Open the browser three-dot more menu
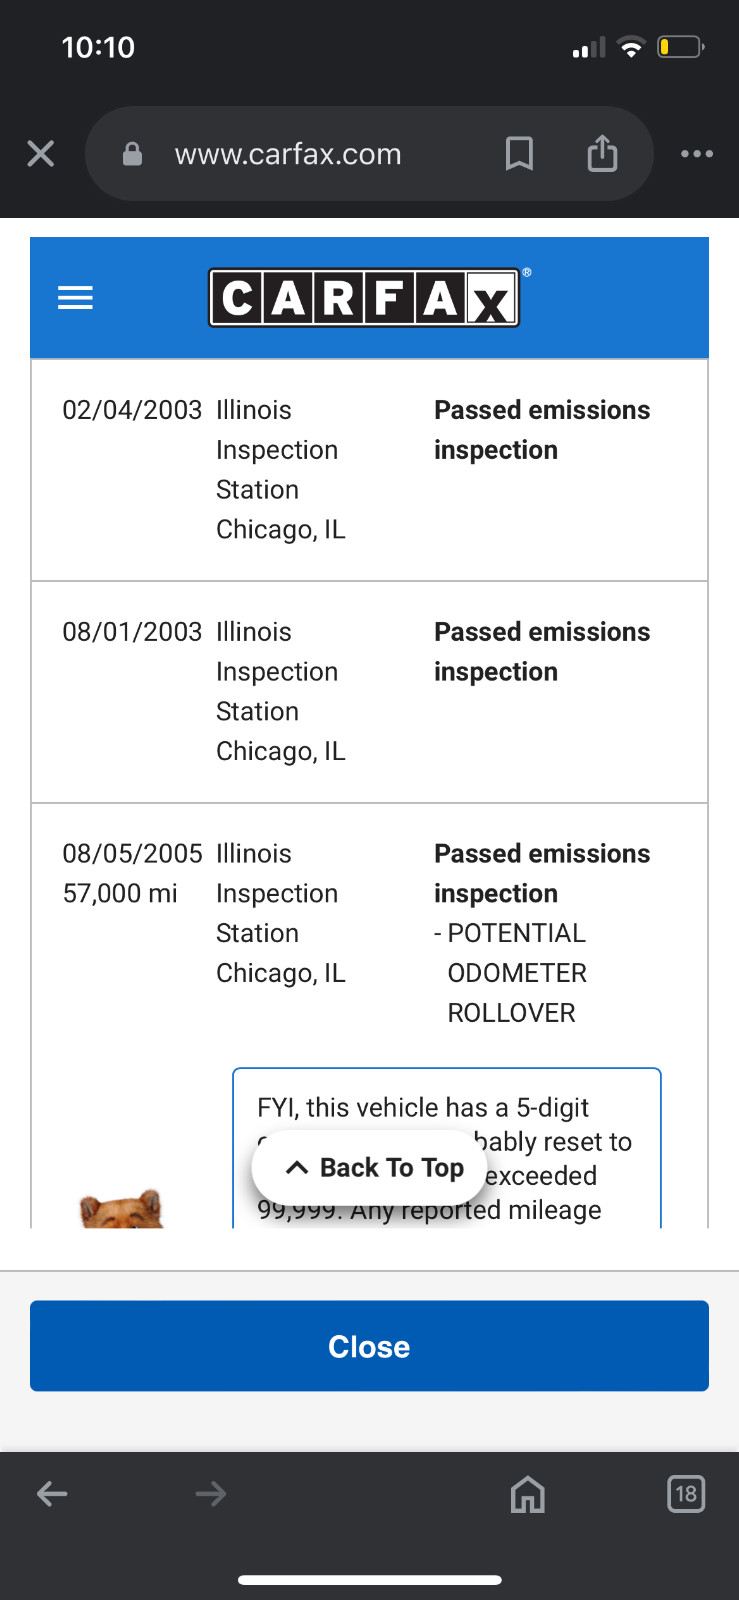The image size is (739, 1600). [697, 153]
